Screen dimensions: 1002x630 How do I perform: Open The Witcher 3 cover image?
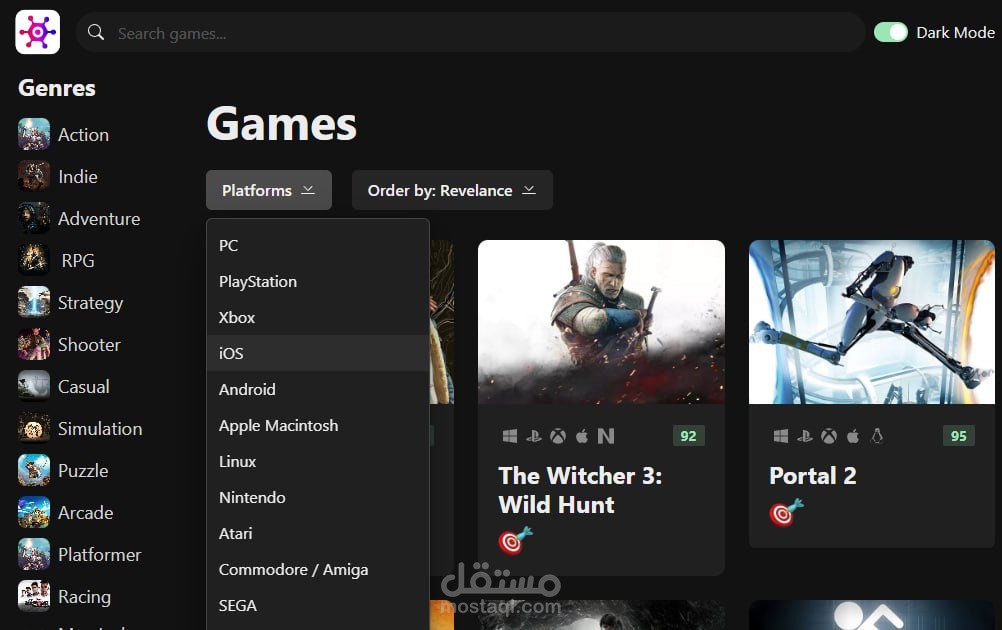tap(601, 322)
